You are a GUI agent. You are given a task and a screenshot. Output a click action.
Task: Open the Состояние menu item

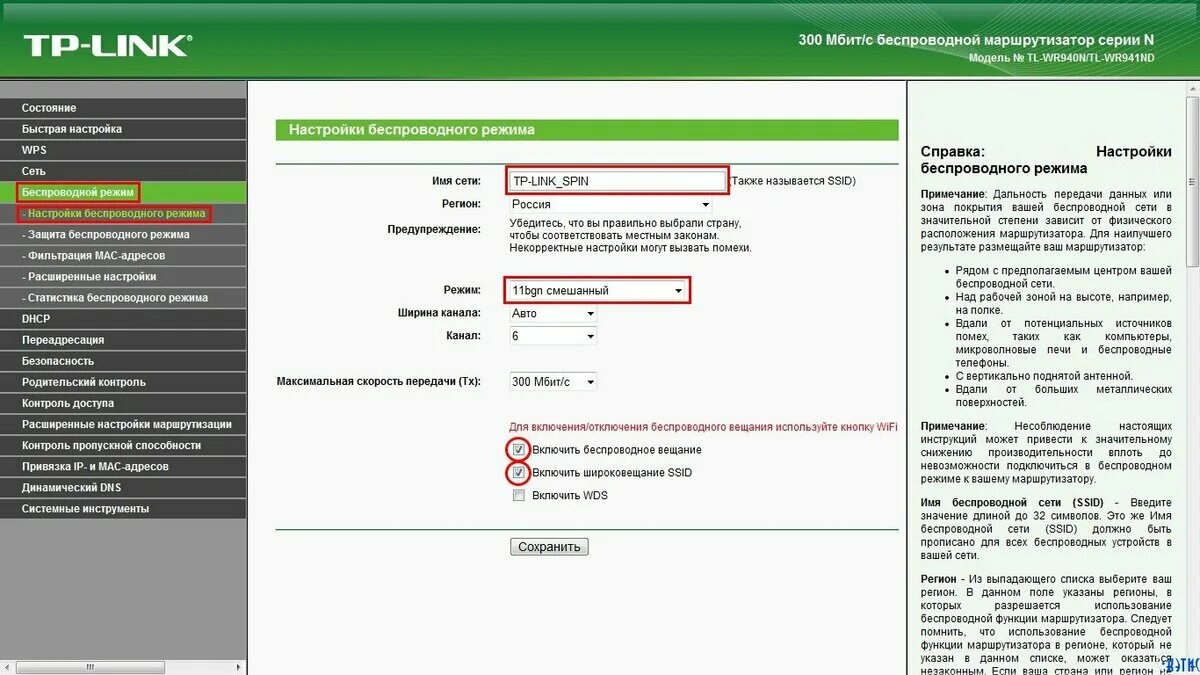click(122, 108)
